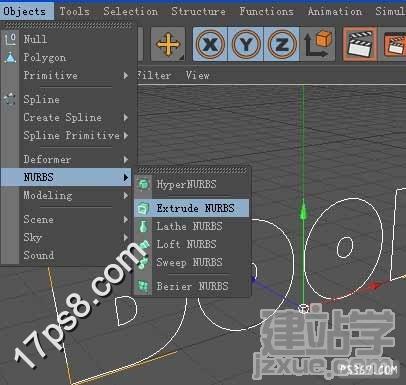Expand the Primitive submenu arrow

126,75
